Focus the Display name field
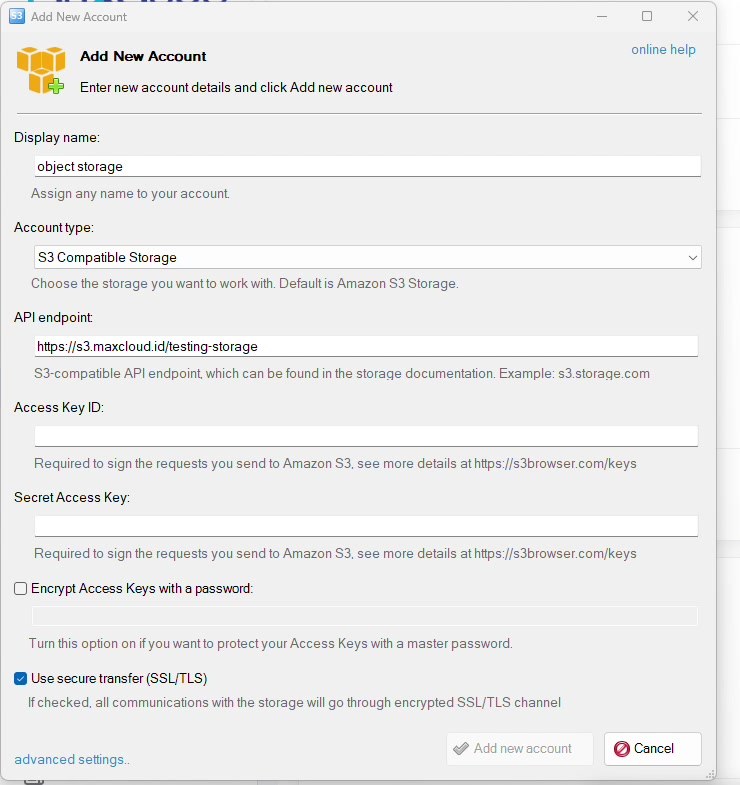This screenshot has height=785, width=740. 367,166
